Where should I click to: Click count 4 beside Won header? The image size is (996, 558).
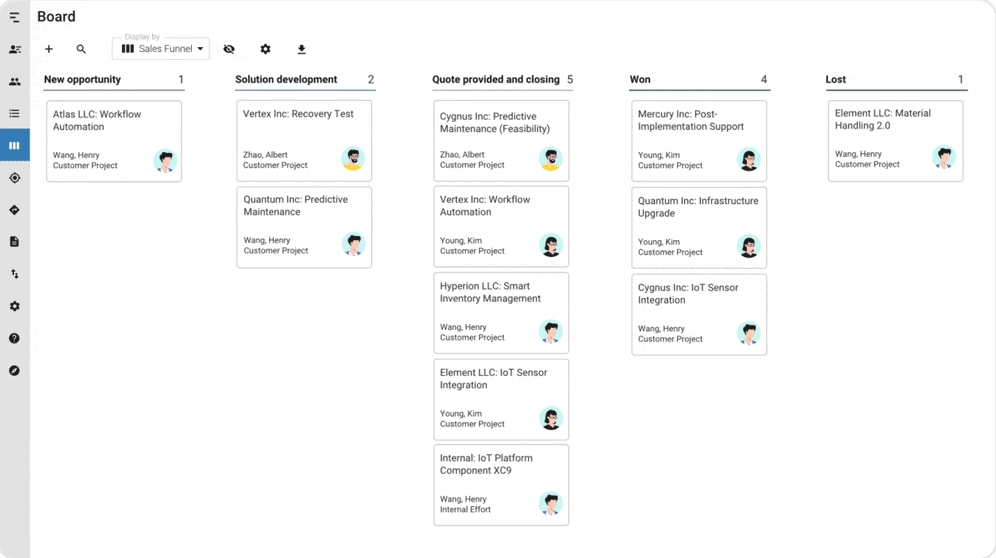click(764, 79)
